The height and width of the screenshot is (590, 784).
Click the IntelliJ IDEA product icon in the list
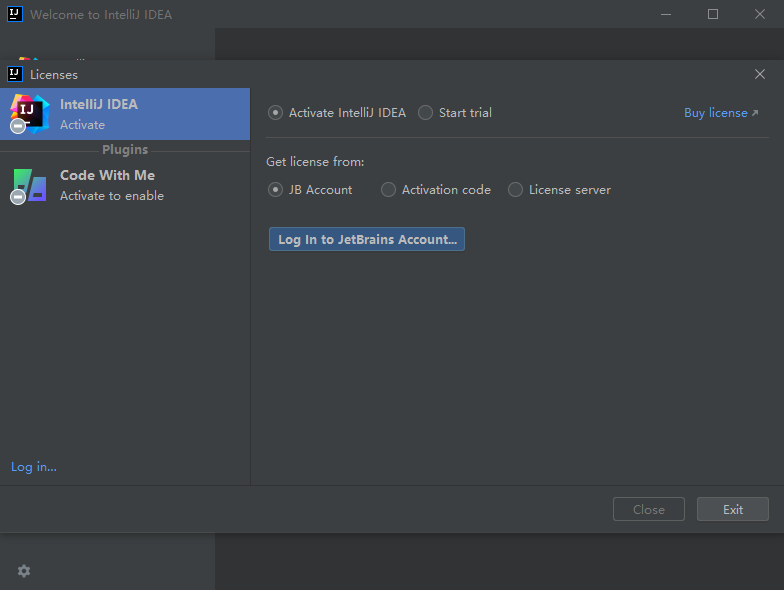click(x=29, y=113)
